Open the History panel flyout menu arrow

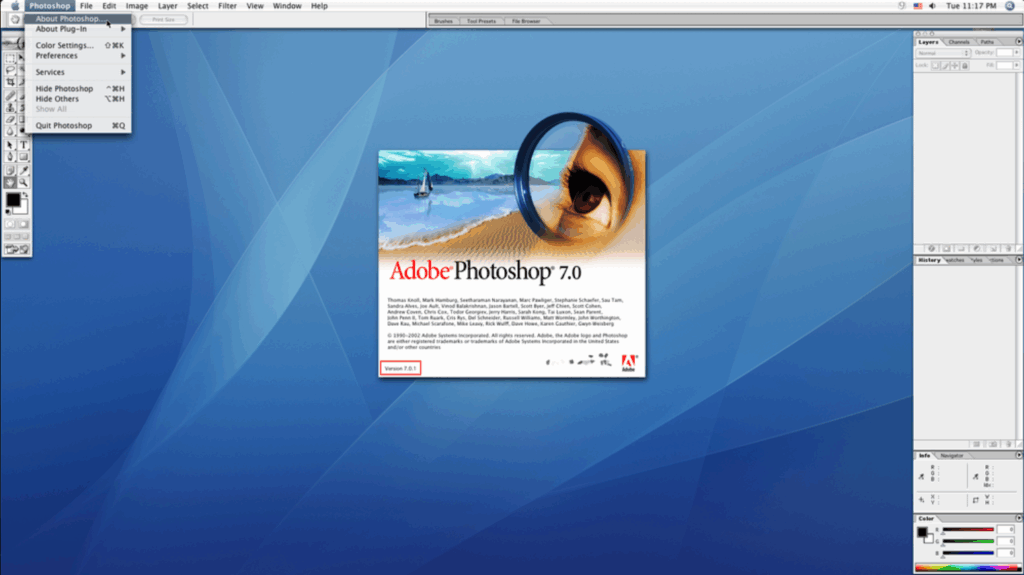pyautogui.click(x=1019, y=259)
